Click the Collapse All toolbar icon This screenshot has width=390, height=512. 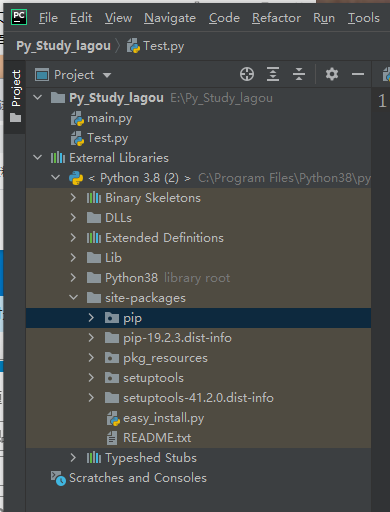pos(299,74)
